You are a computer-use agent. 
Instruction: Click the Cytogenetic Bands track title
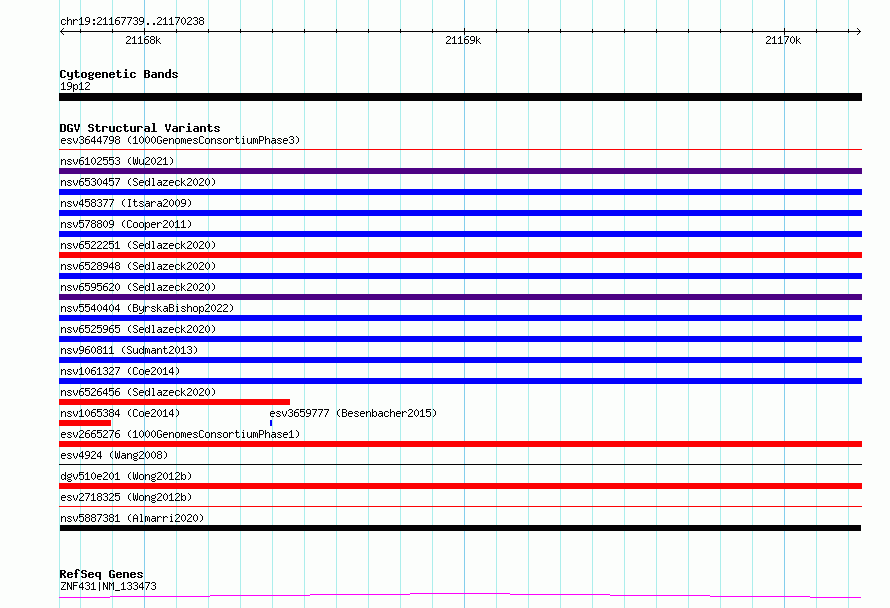119,74
